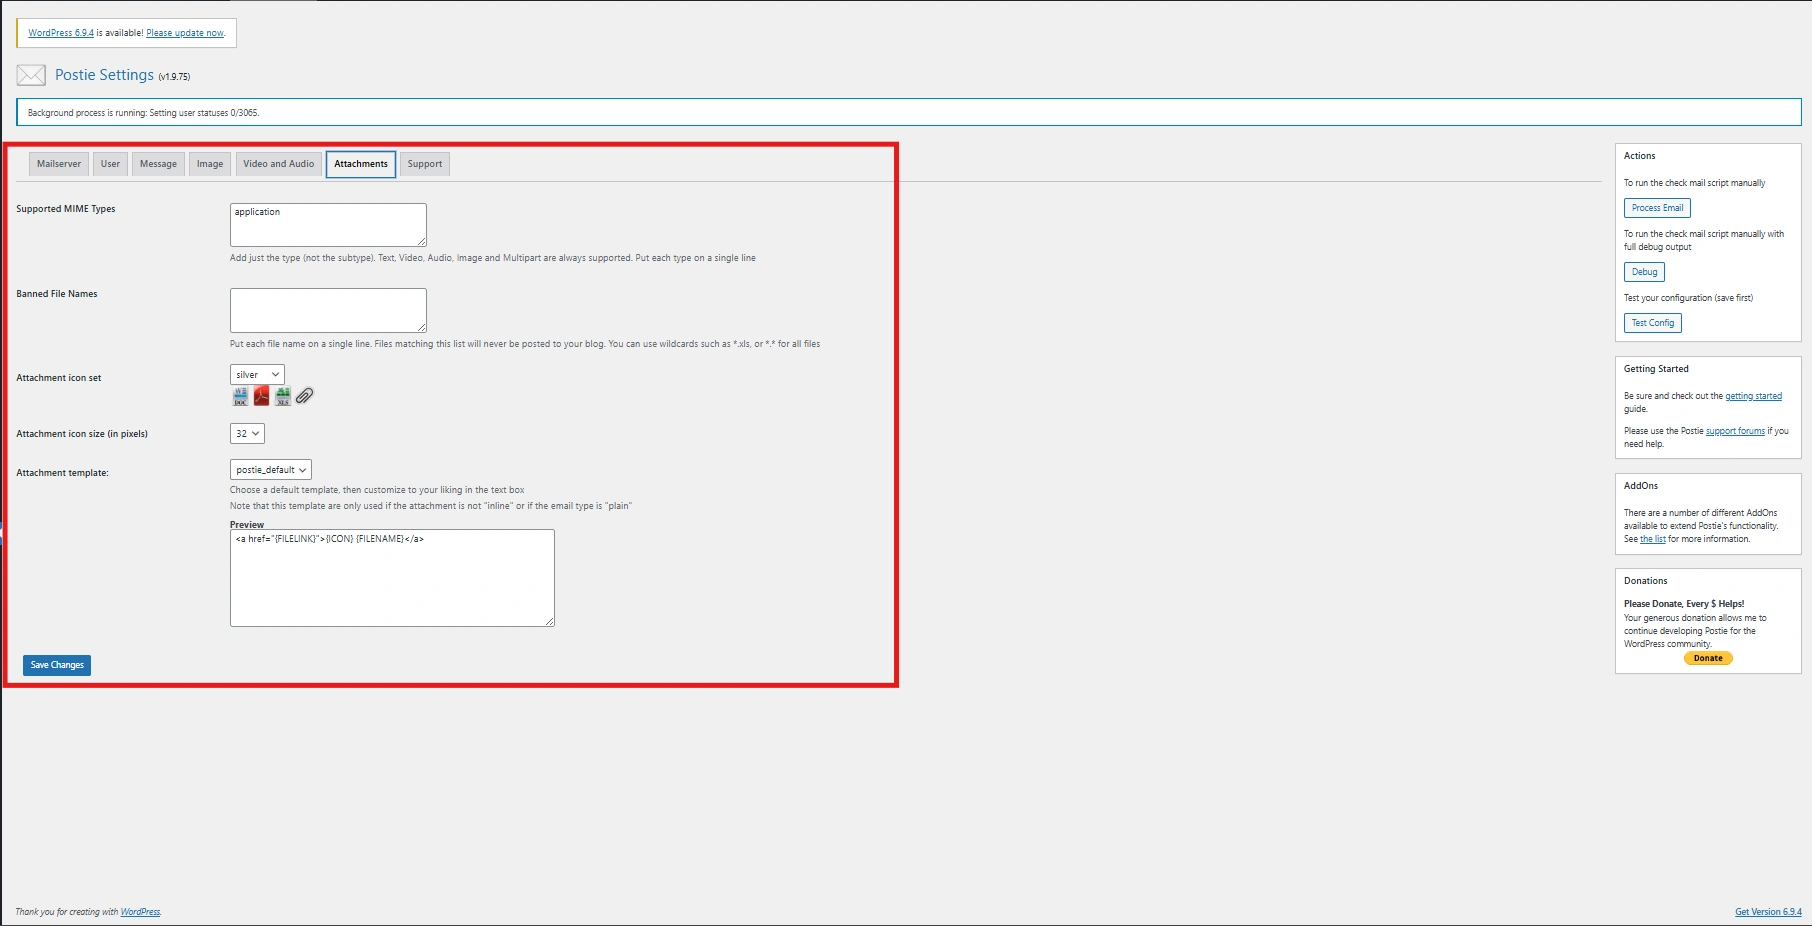Click the Banned File Names label

coord(57,294)
